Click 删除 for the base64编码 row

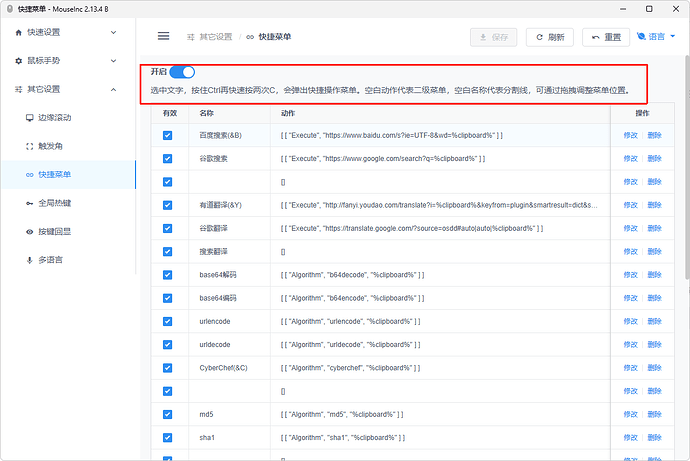[x=654, y=298]
